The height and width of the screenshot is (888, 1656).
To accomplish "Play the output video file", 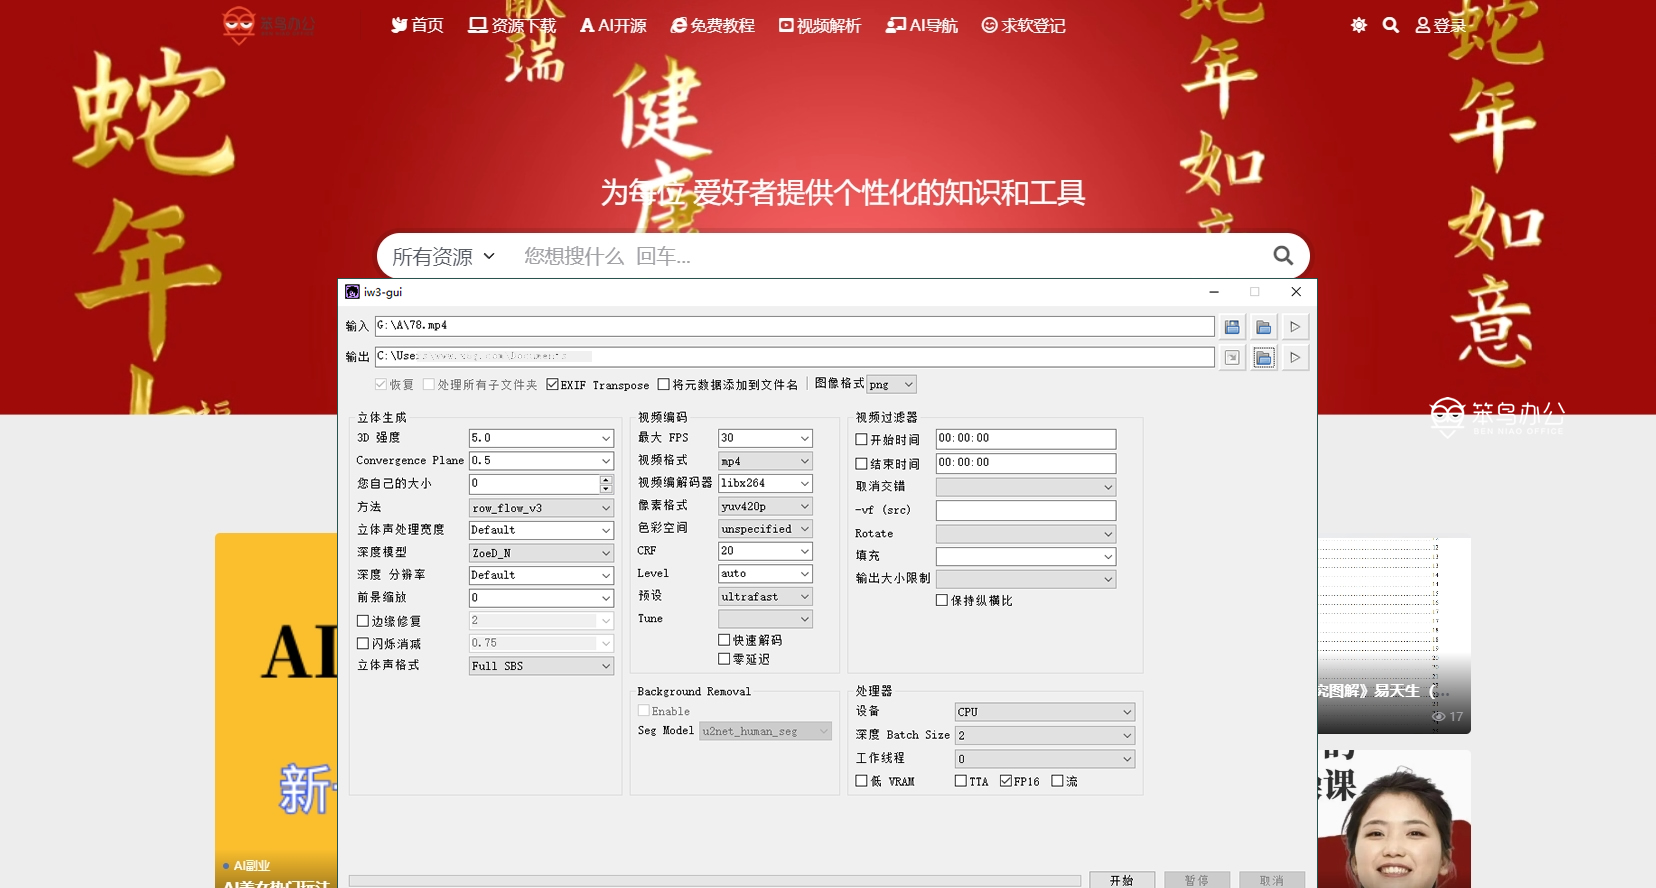I will pos(1295,358).
